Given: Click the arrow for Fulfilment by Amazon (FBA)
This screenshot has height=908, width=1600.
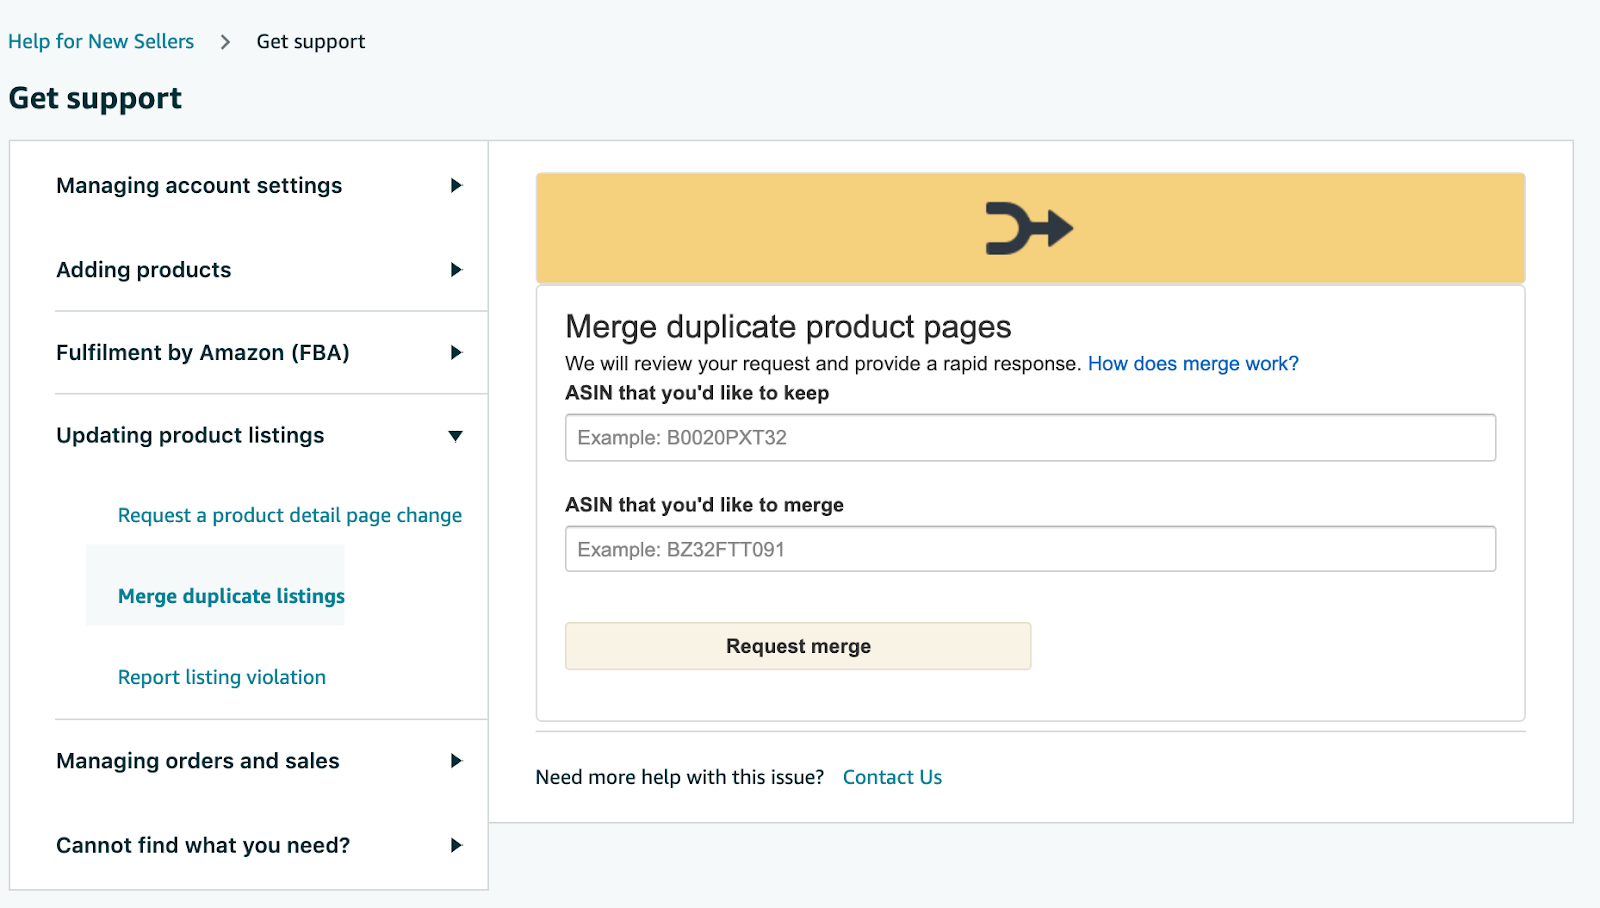Looking at the screenshot, I should [456, 352].
